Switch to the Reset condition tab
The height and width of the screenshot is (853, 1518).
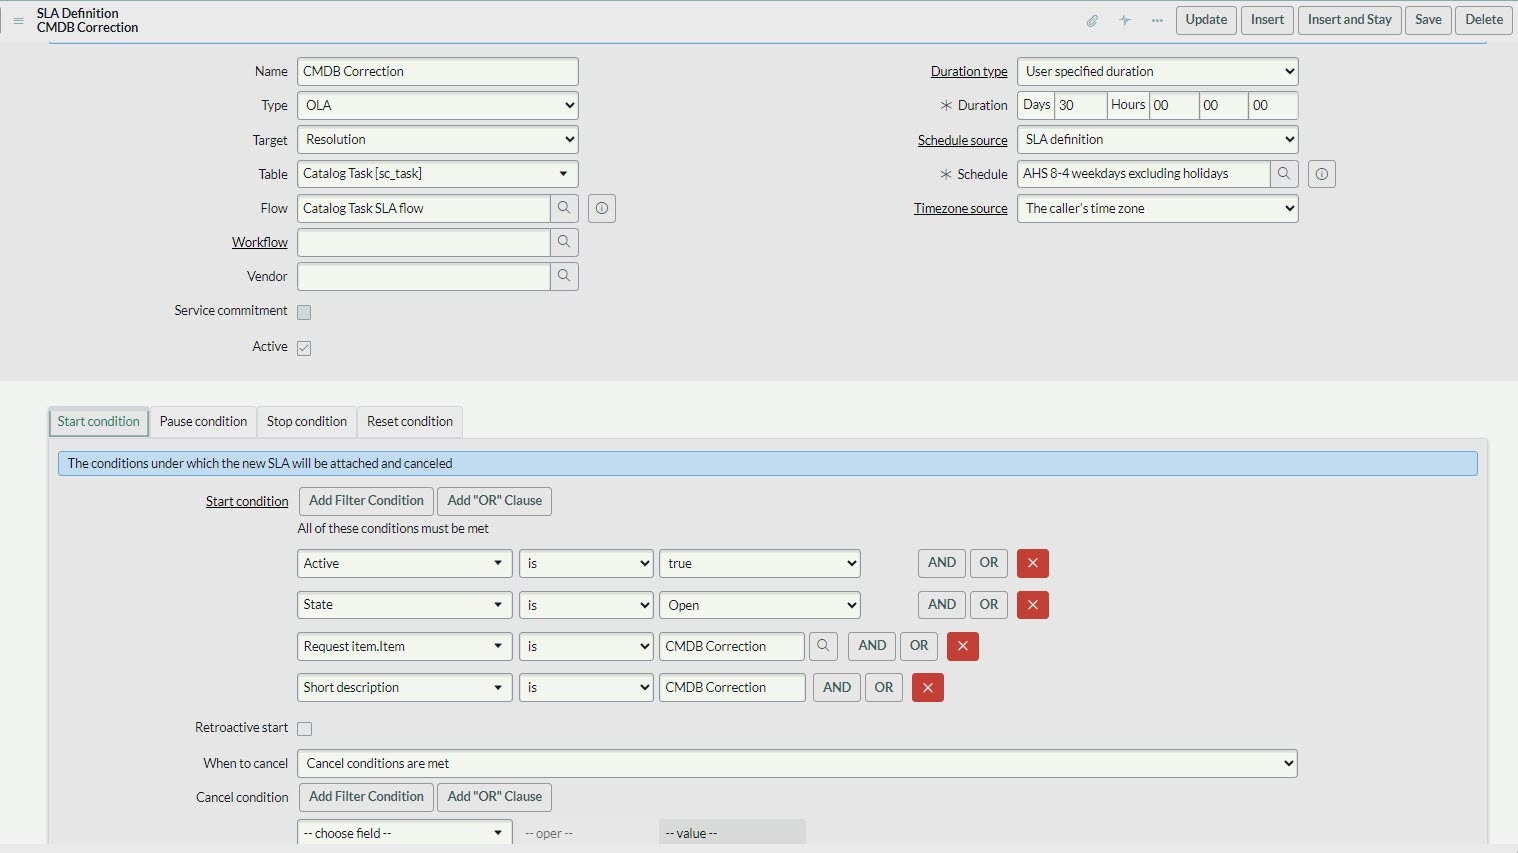click(409, 421)
